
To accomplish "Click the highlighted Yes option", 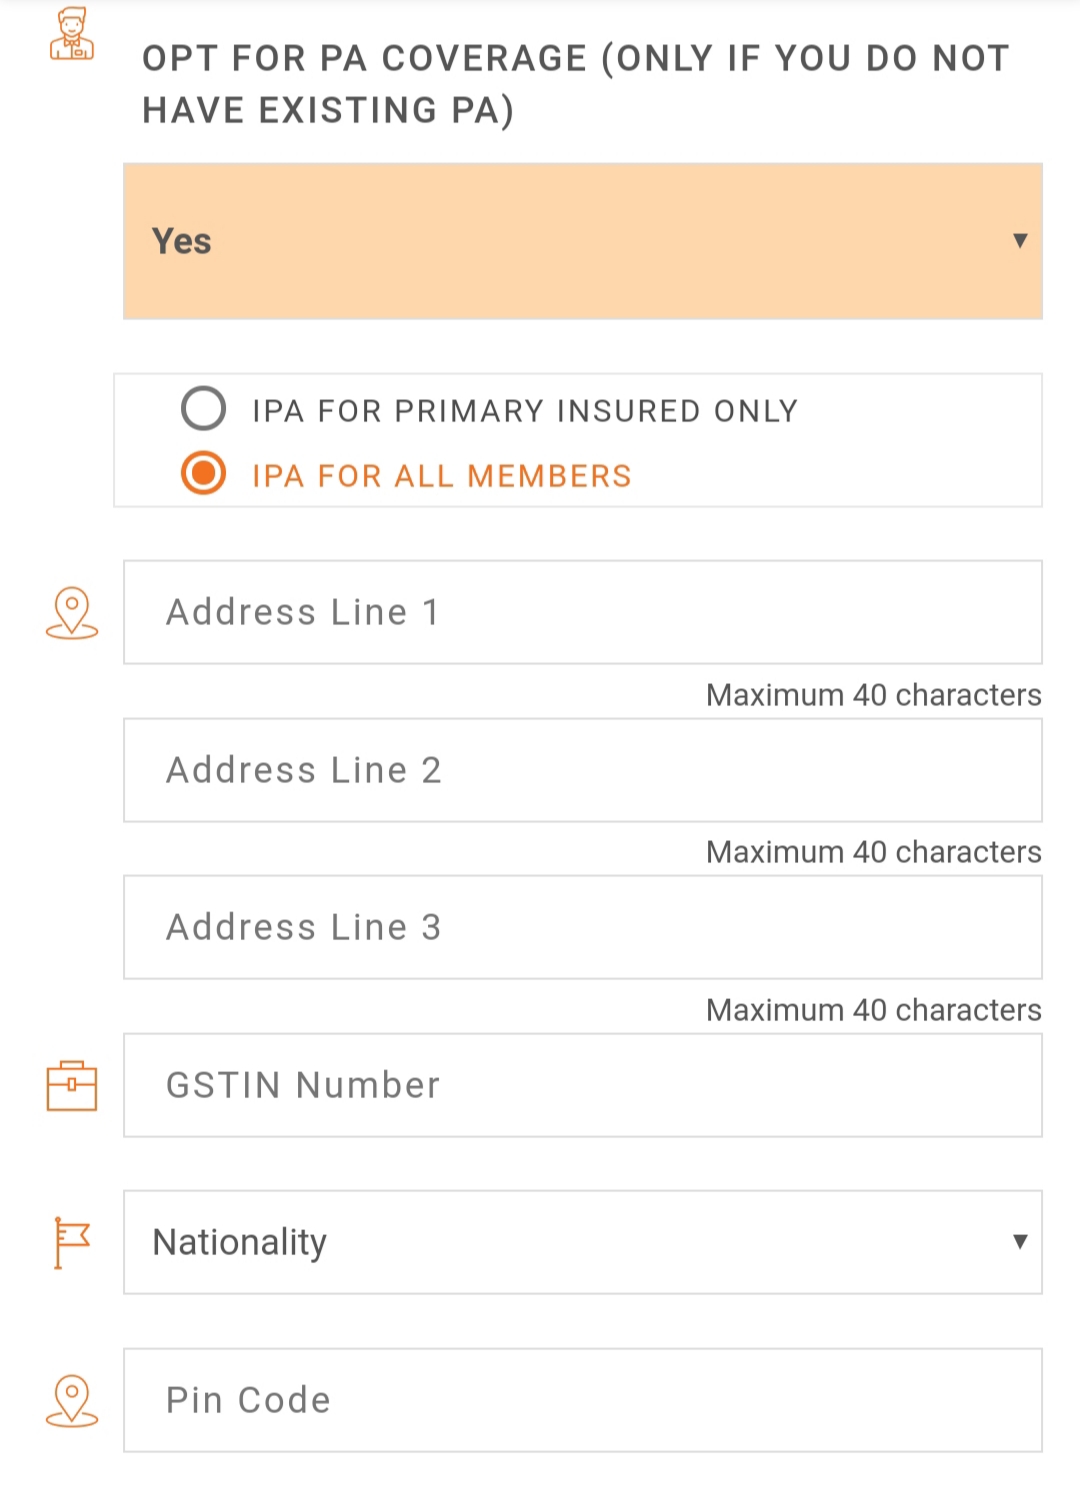I will 182,240.
